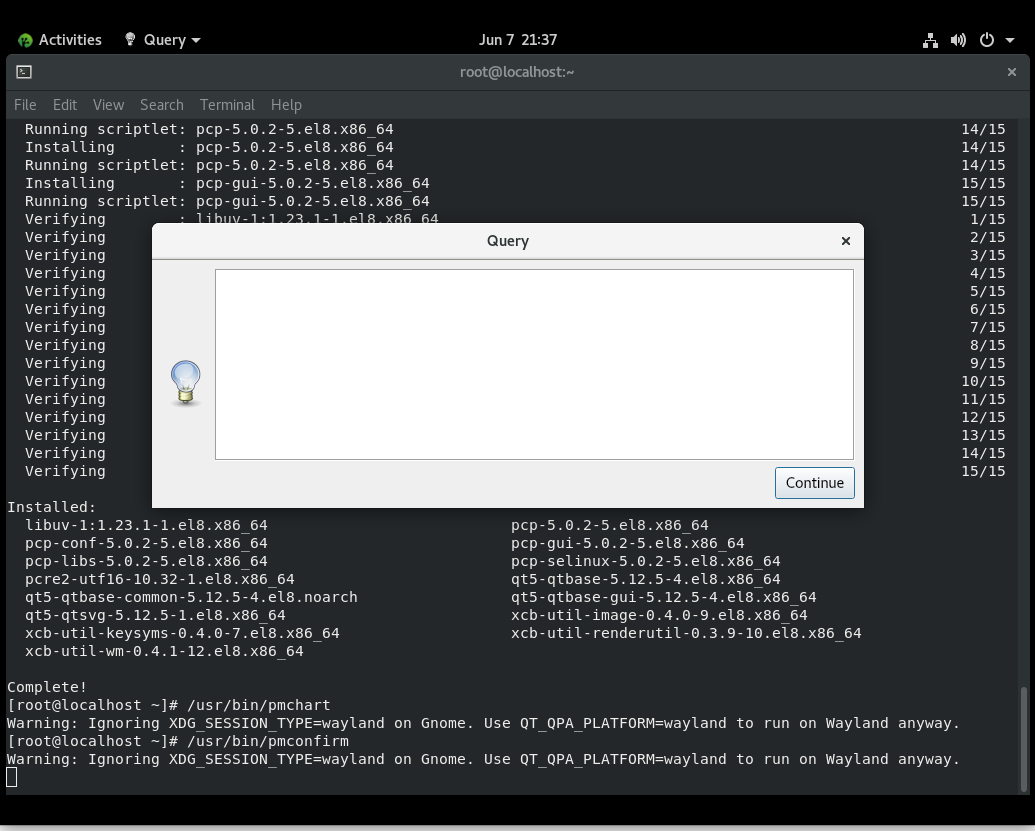The image size is (1035, 831).
Task: Open the View menu
Action: (108, 105)
